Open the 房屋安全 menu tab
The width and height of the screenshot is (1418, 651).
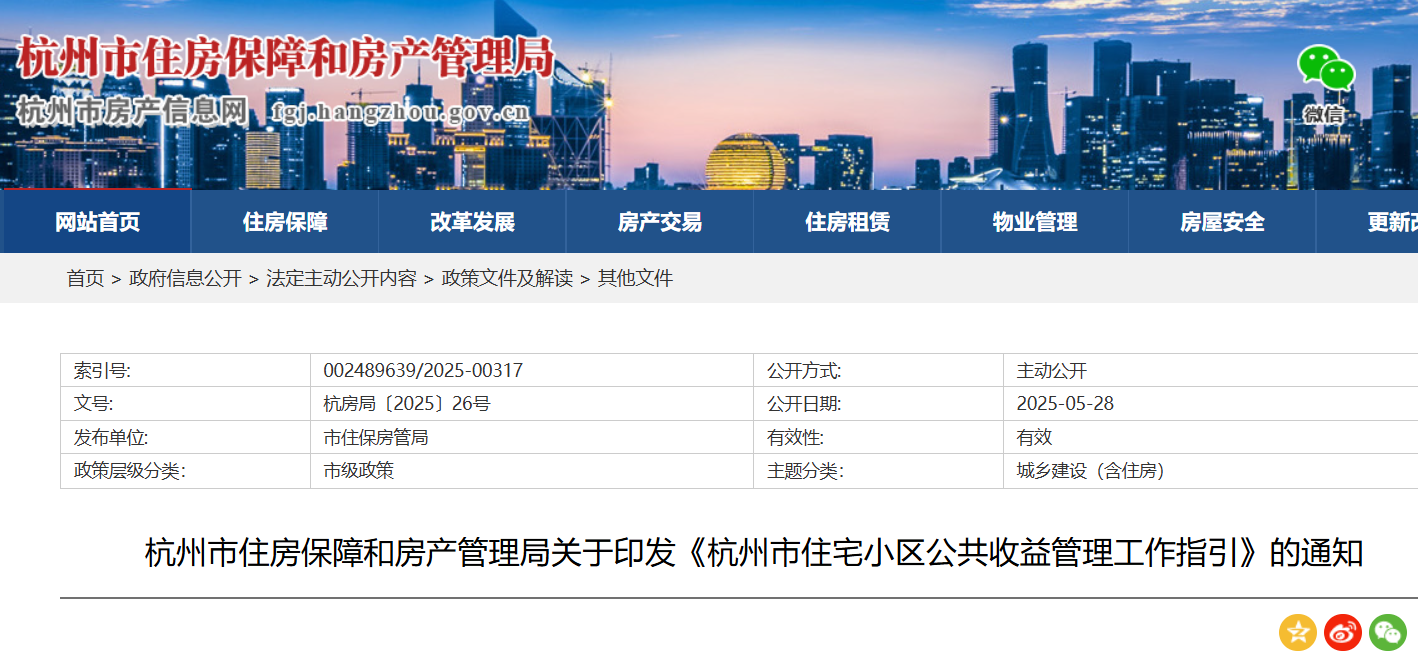tap(1222, 222)
